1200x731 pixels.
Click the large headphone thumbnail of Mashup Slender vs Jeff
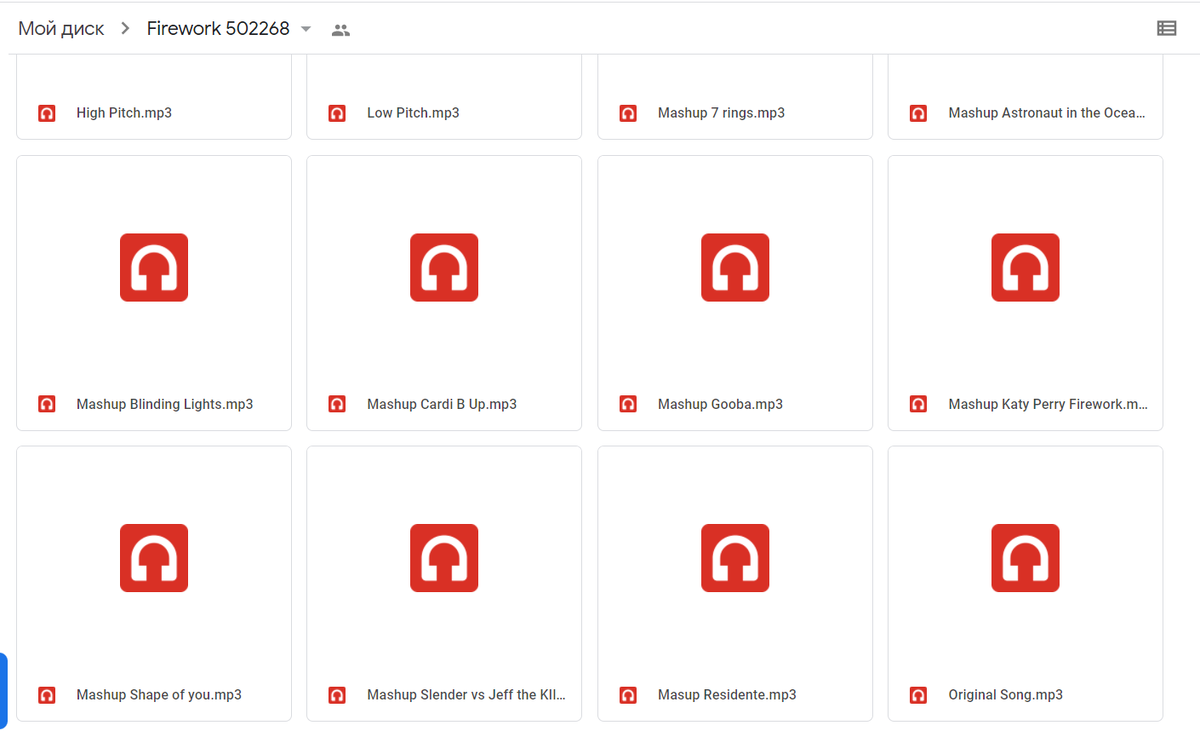point(444,558)
